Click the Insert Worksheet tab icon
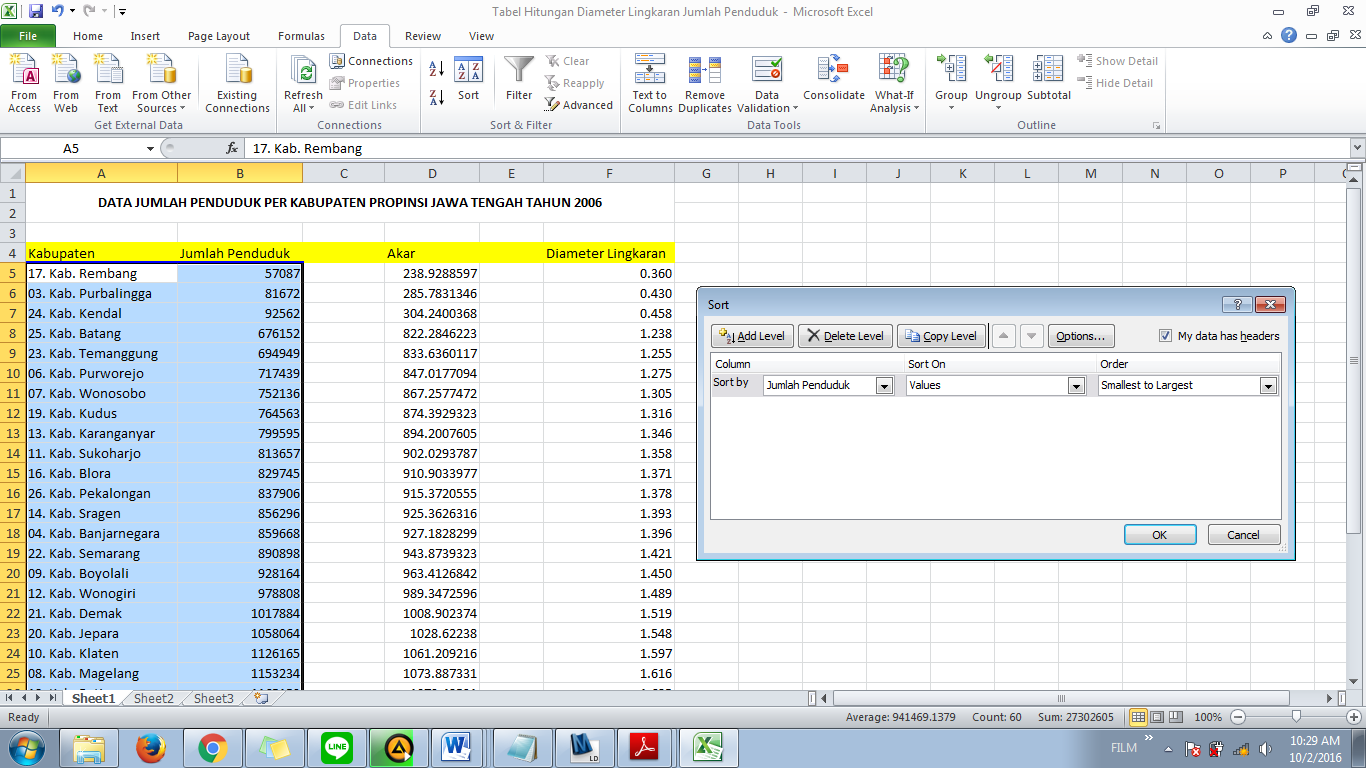 [261, 699]
